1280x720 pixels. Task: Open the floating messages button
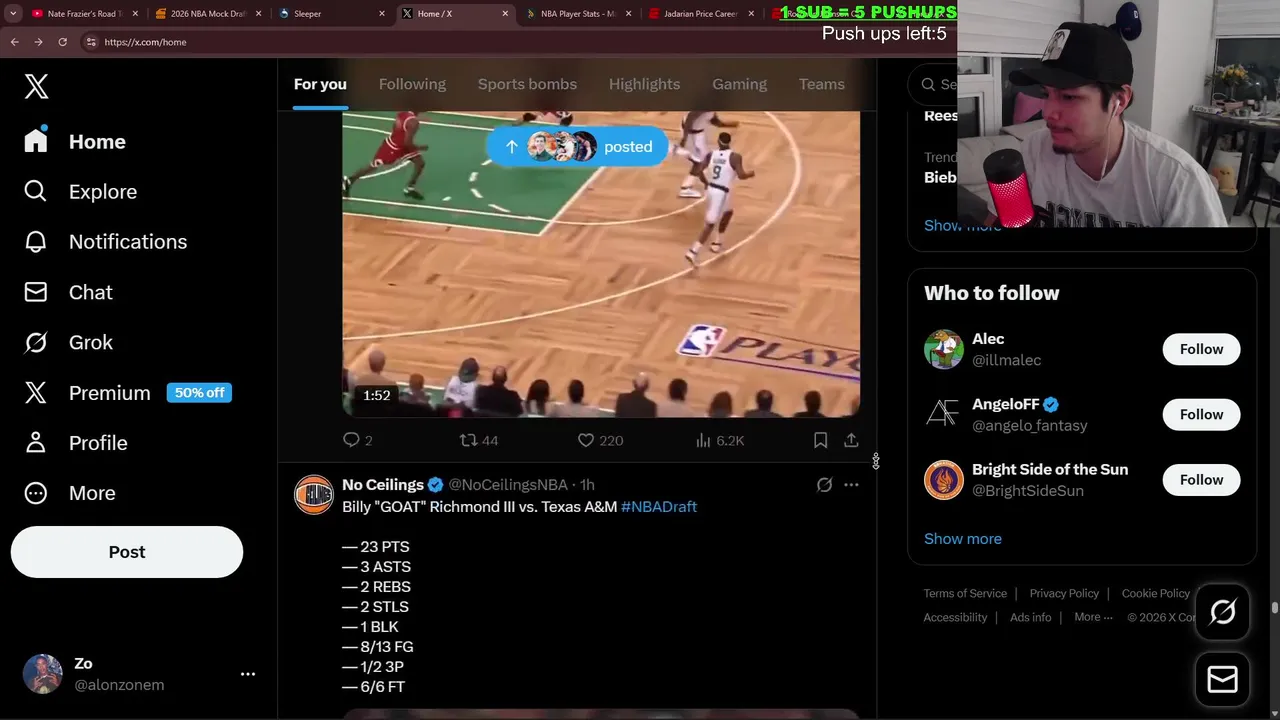pos(1222,680)
